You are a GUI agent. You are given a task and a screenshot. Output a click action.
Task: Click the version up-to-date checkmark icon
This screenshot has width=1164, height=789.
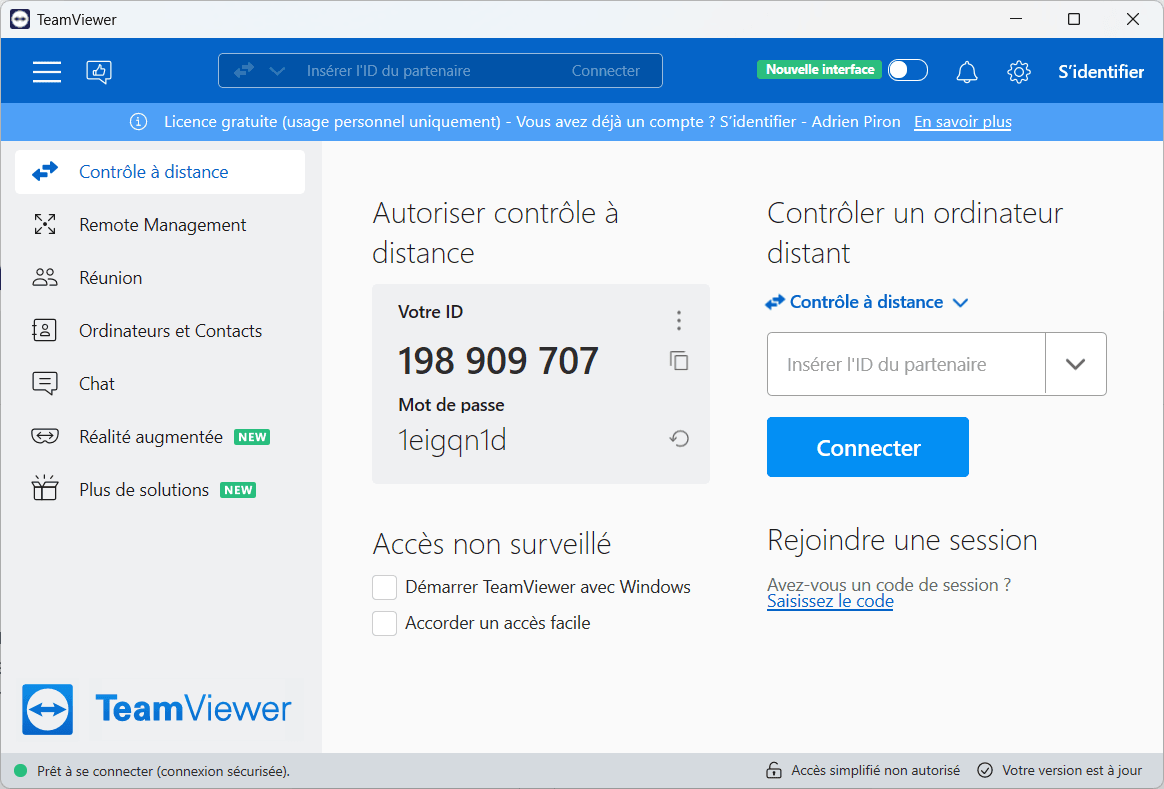click(x=985, y=770)
